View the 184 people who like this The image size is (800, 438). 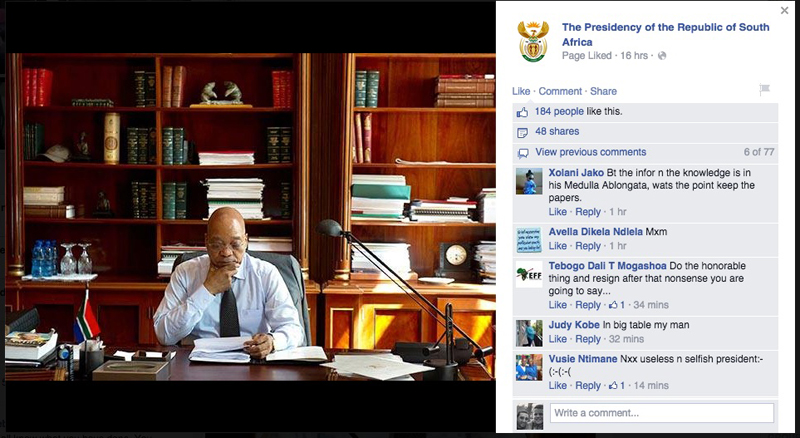pos(559,111)
